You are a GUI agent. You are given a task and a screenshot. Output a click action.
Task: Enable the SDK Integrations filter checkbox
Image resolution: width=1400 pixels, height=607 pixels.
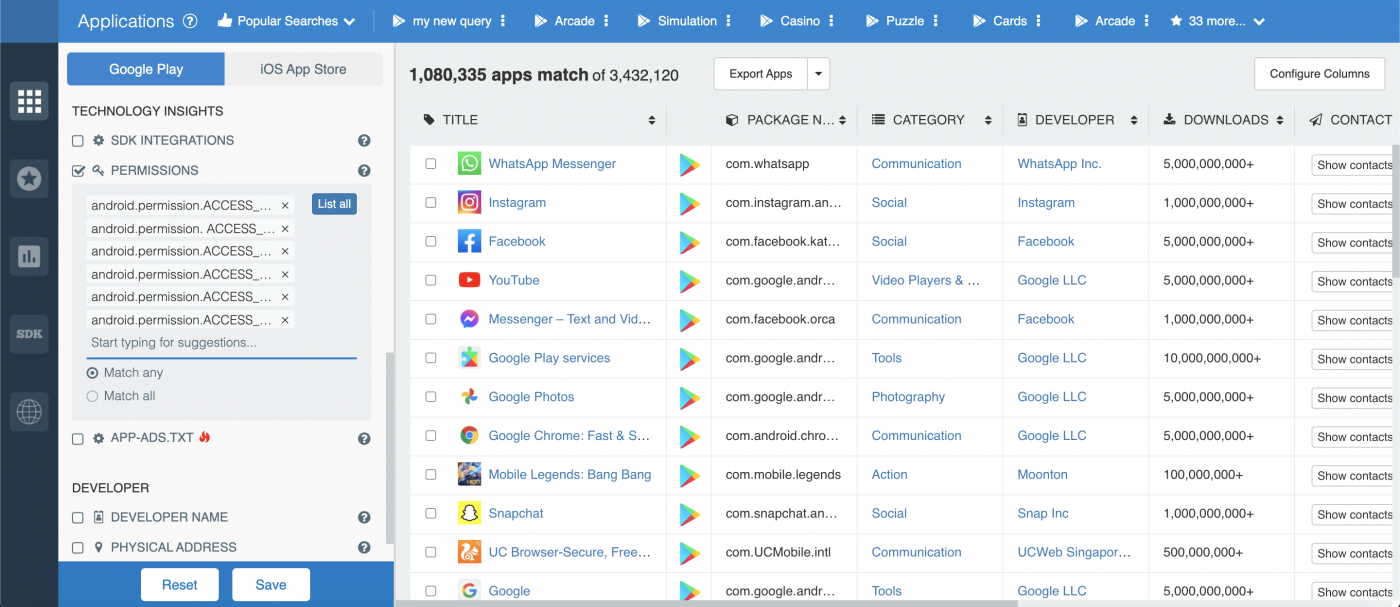click(x=78, y=141)
